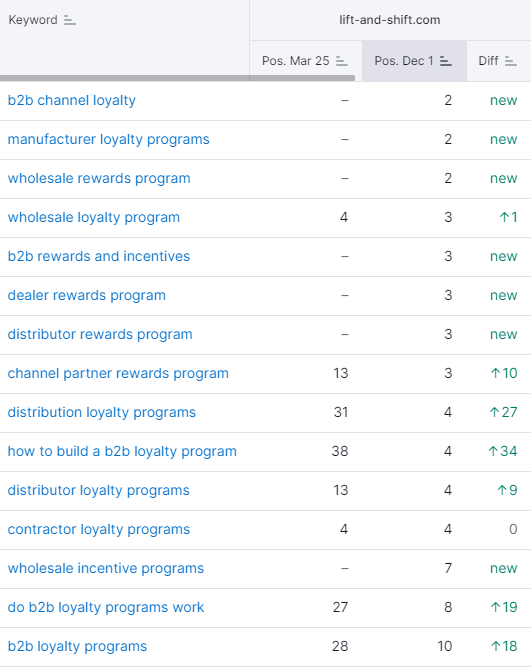Sort by the Diff column icon

click(x=511, y=61)
